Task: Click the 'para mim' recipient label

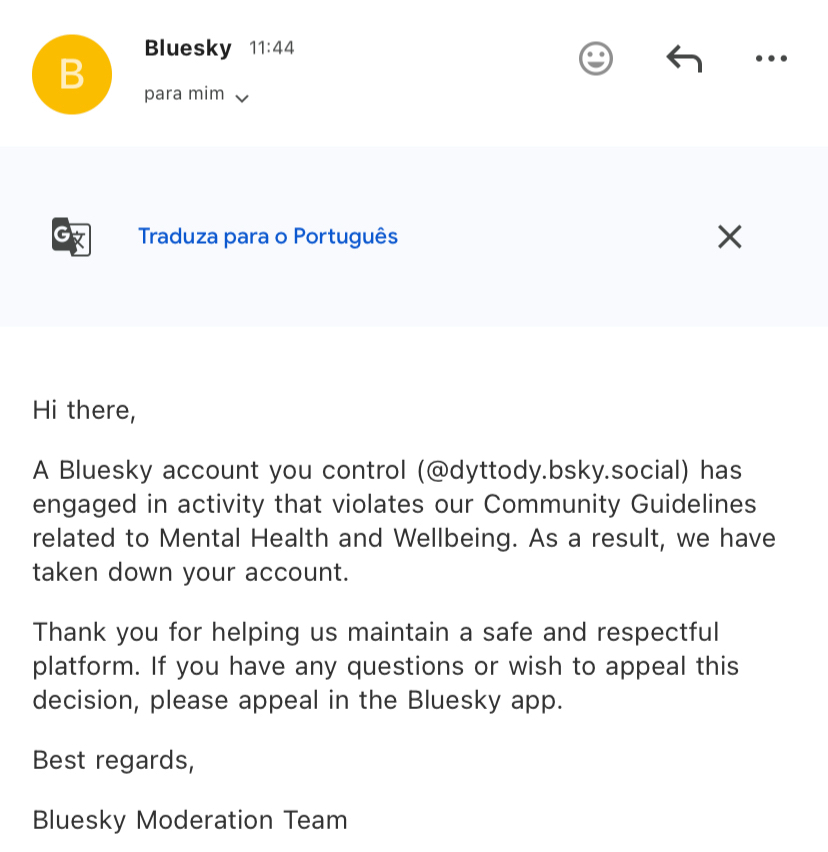Action: (184, 95)
